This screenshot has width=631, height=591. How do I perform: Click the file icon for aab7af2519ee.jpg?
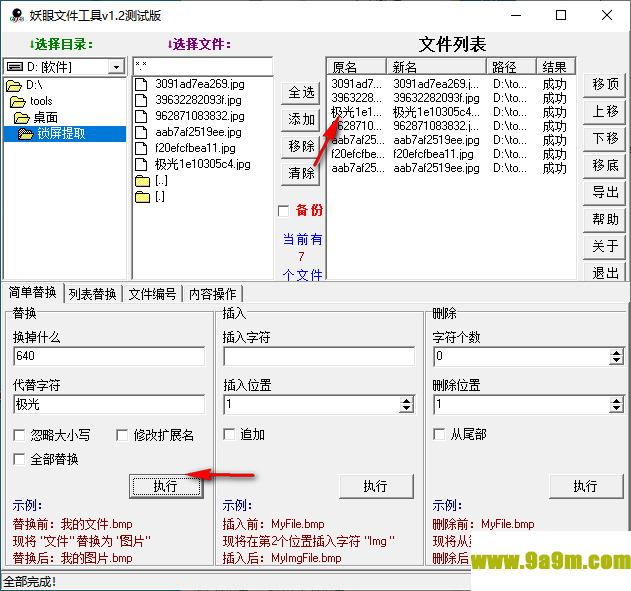pos(141,132)
